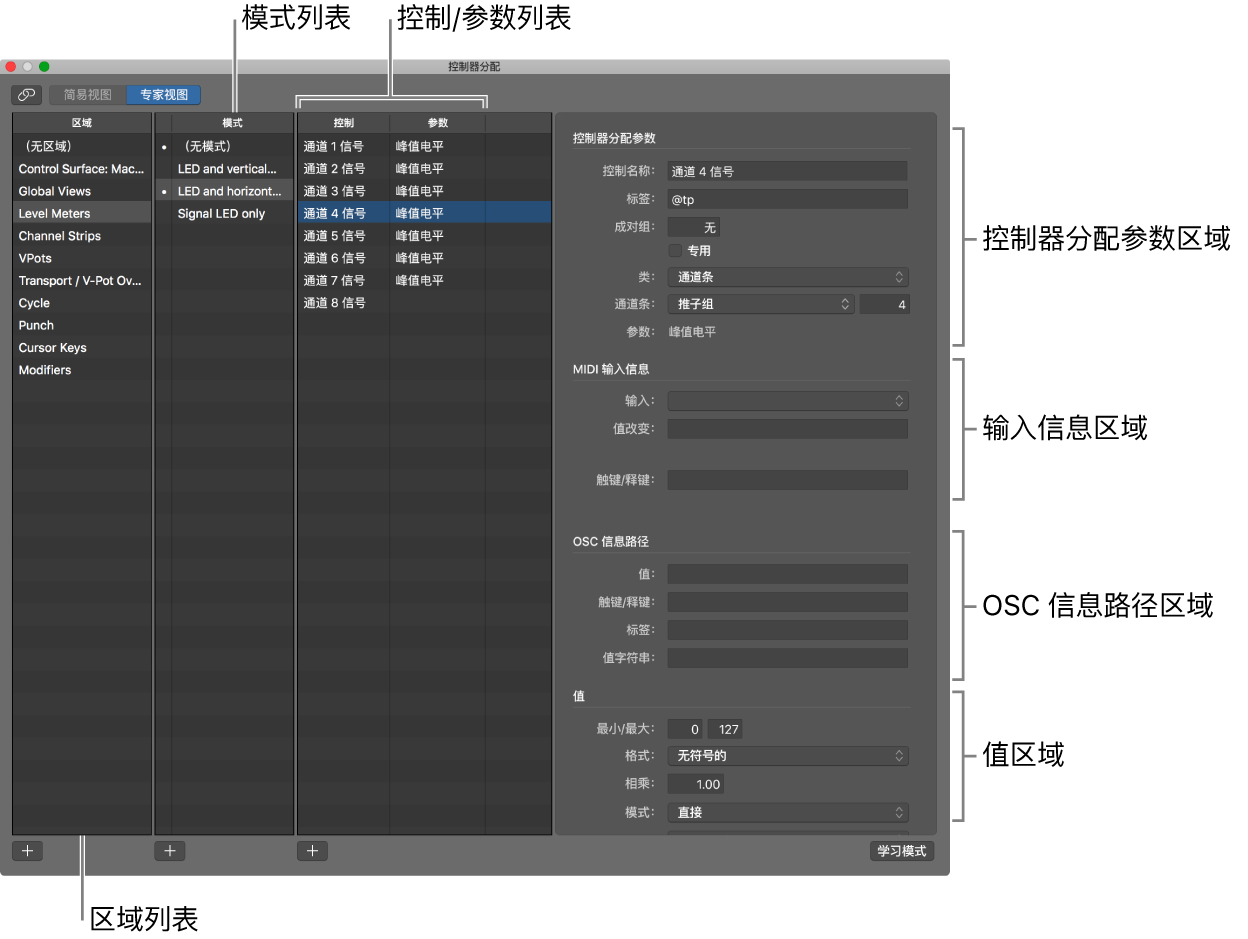Click the 相乘 value field showing 1.00
The width and height of the screenshot is (1248, 939).
point(695,783)
